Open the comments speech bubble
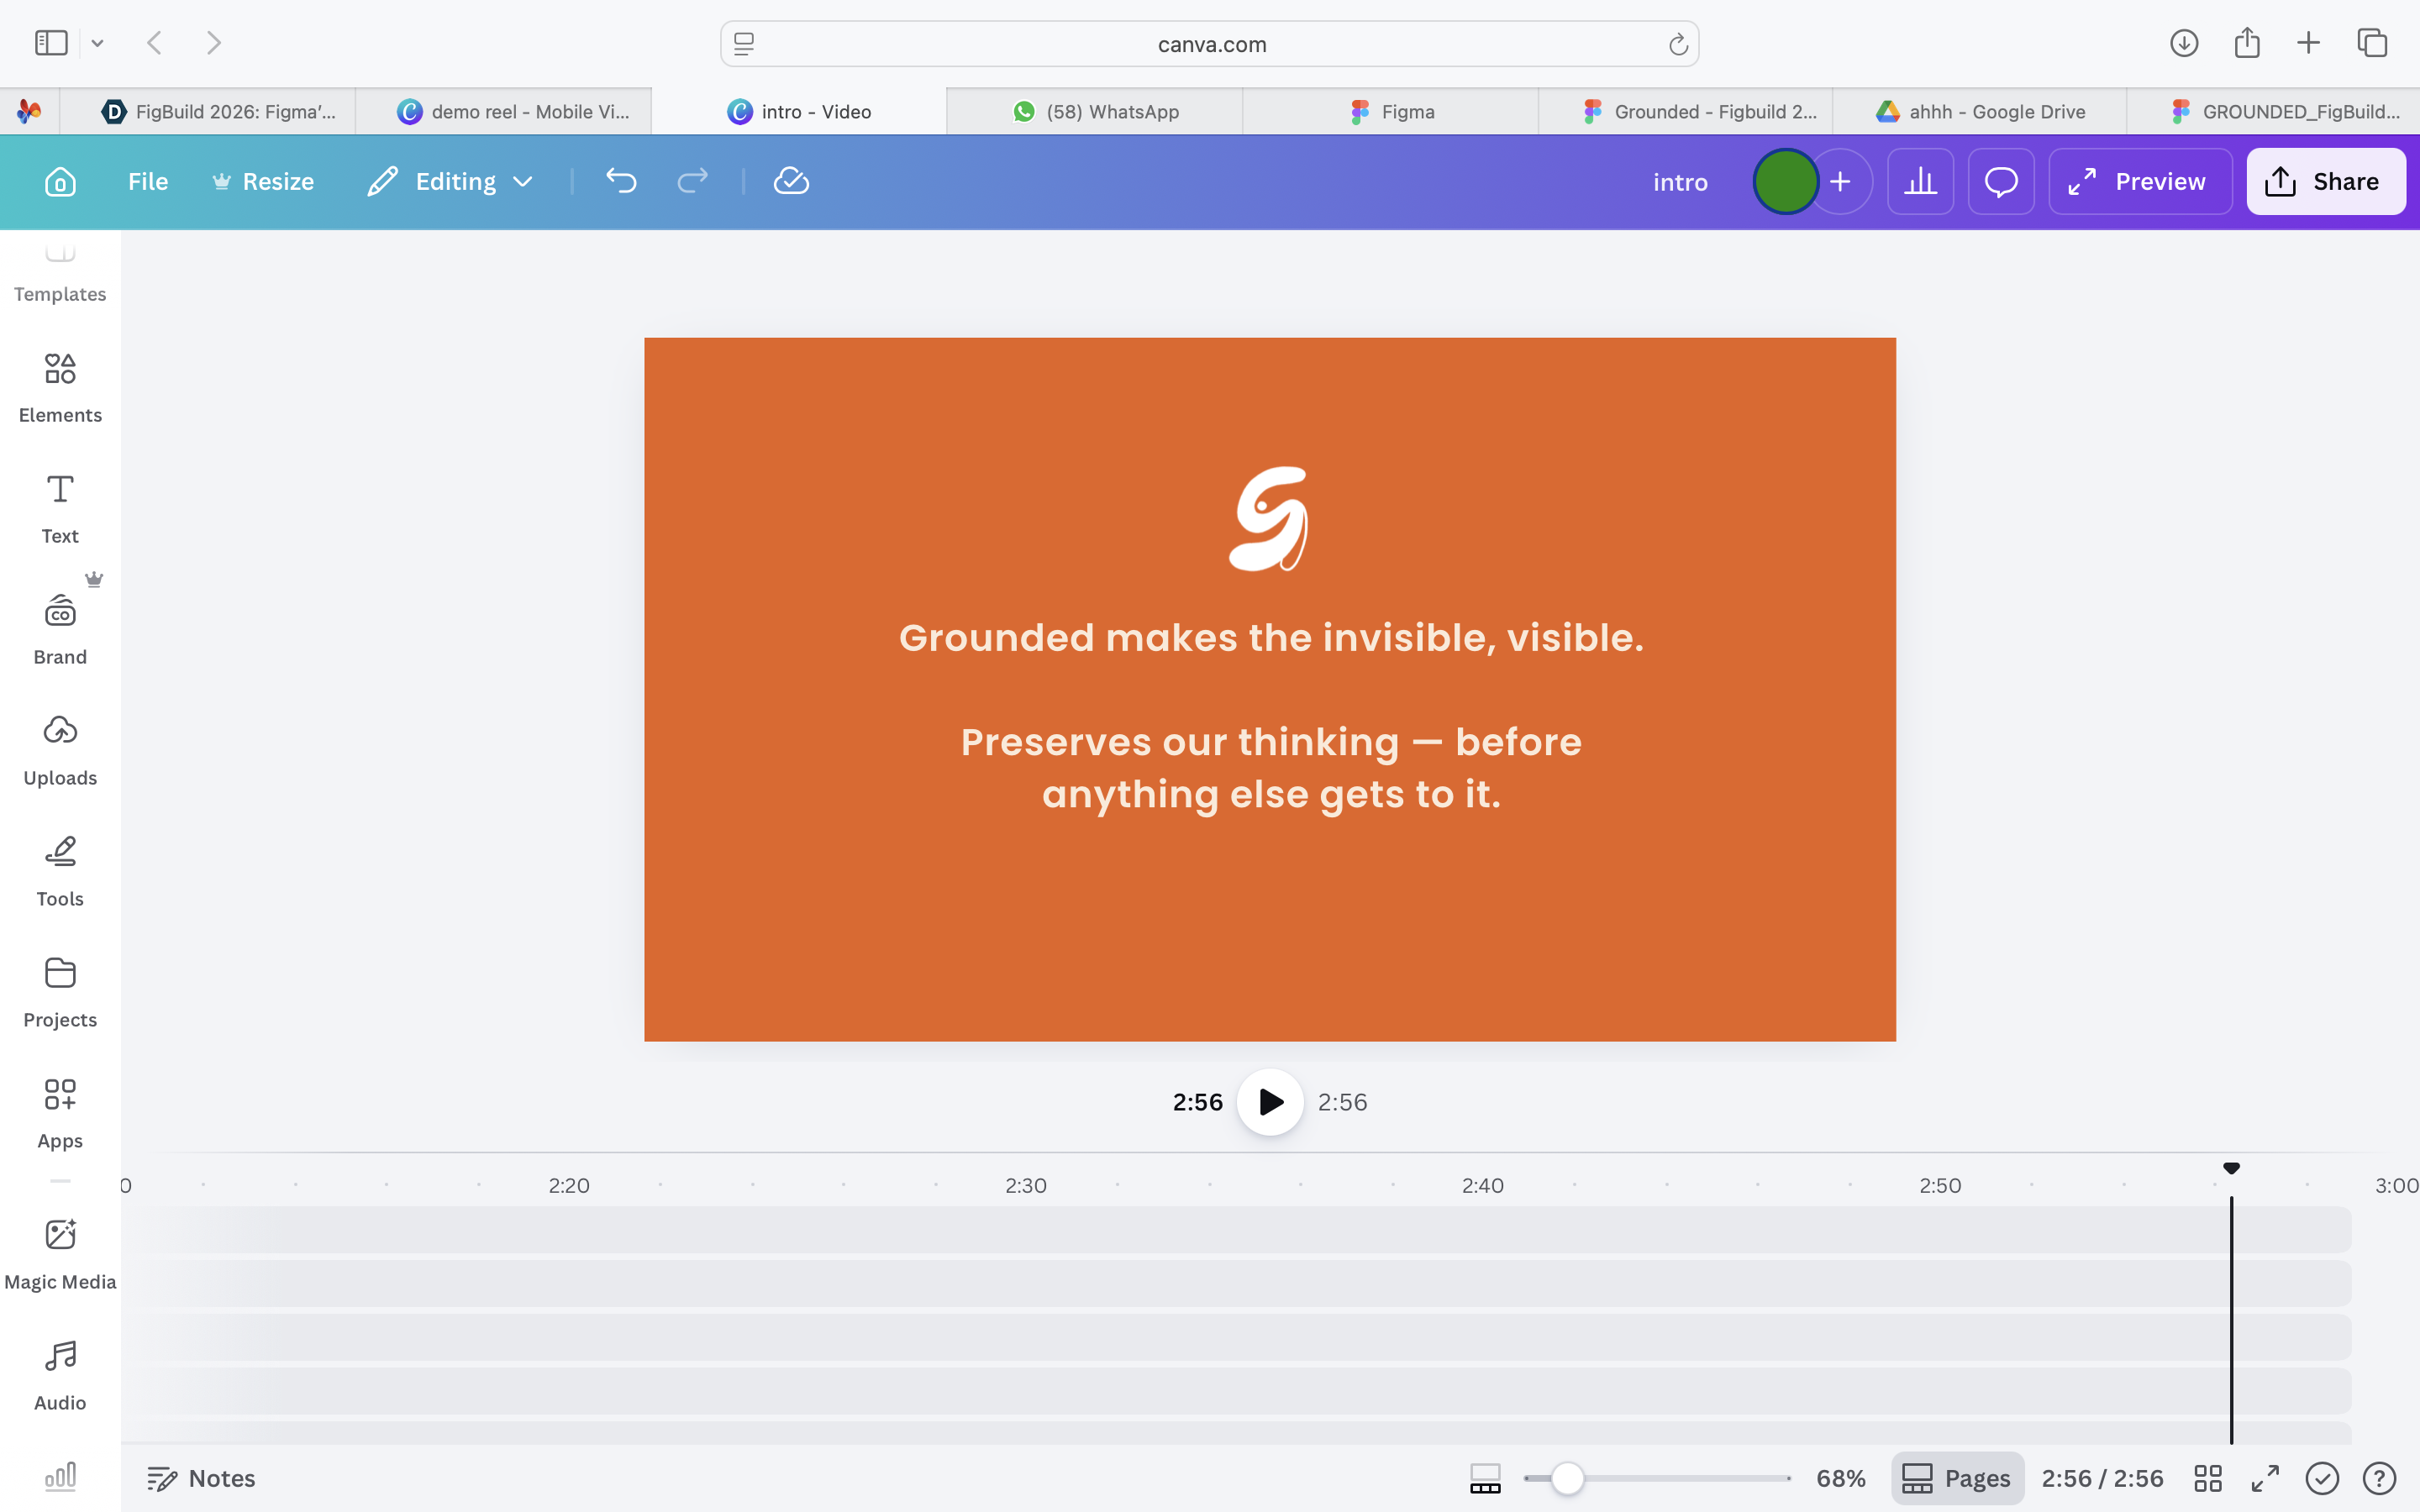This screenshot has width=2420, height=1512. [2001, 181]
